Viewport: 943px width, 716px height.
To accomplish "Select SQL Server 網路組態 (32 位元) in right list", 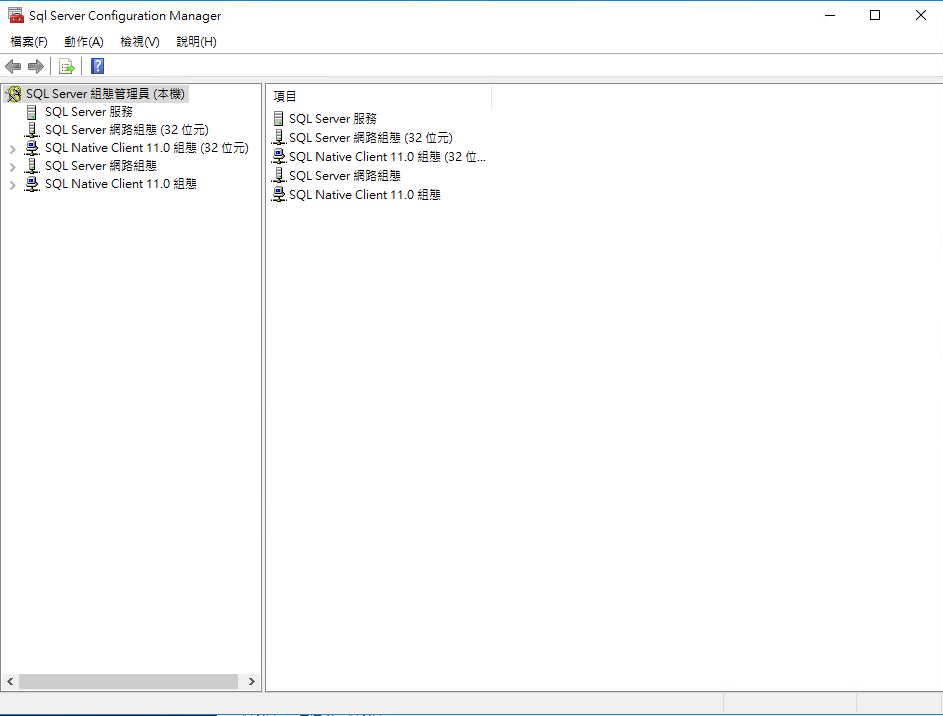I will [x=370, y=138].
